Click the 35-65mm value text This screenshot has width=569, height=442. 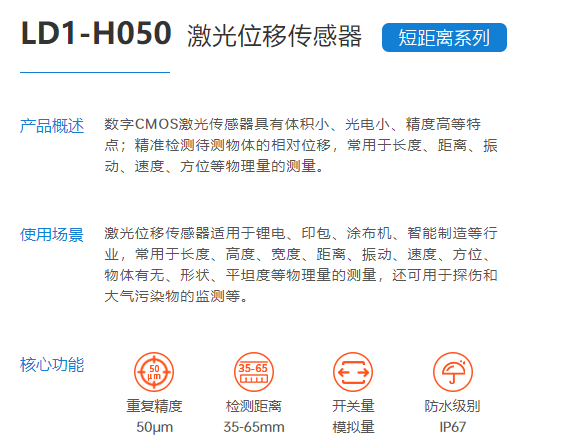pyautogui.click(x=254, y=427)
